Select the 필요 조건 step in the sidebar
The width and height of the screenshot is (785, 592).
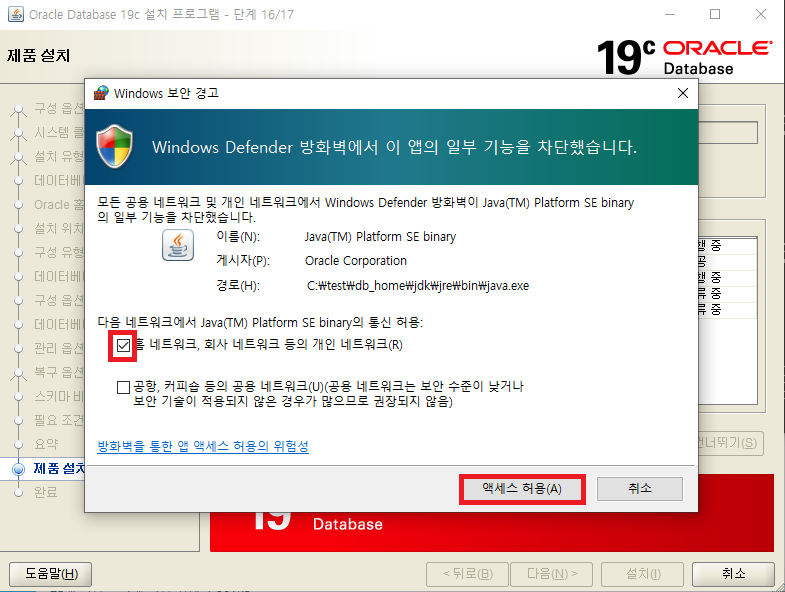[59, 420]
